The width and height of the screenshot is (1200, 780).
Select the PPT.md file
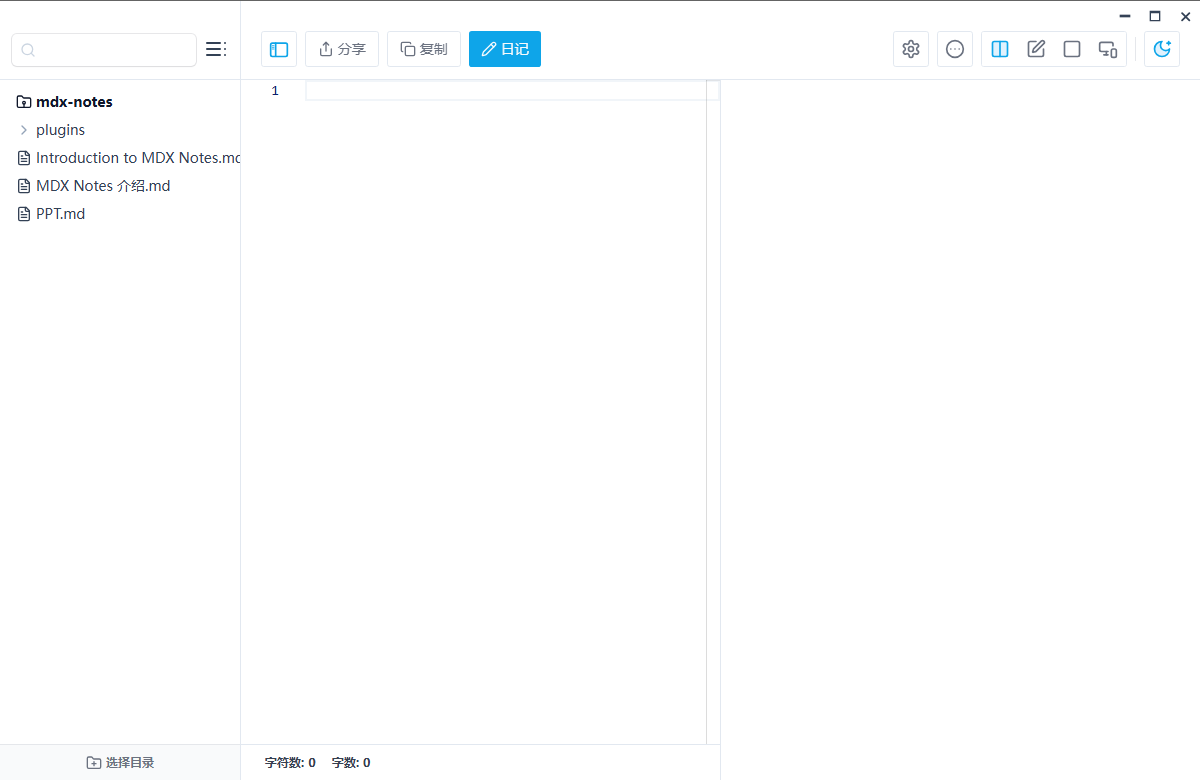pos(60,213)
